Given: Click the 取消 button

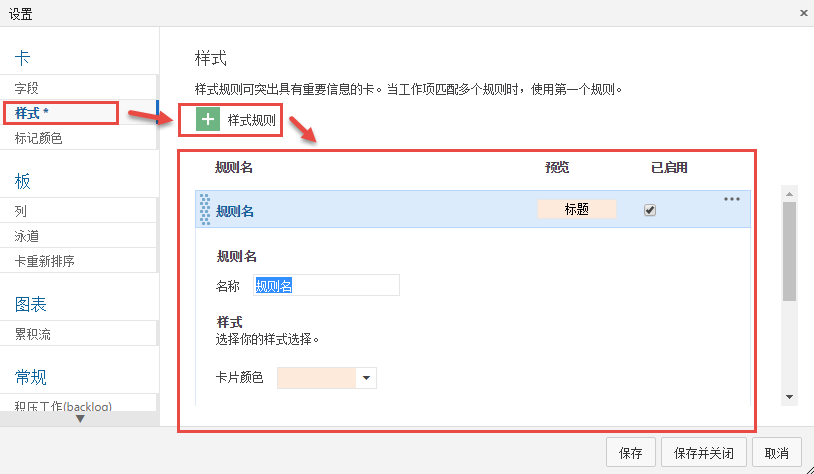Looking at the screenshot, I should tap(777, 453).
